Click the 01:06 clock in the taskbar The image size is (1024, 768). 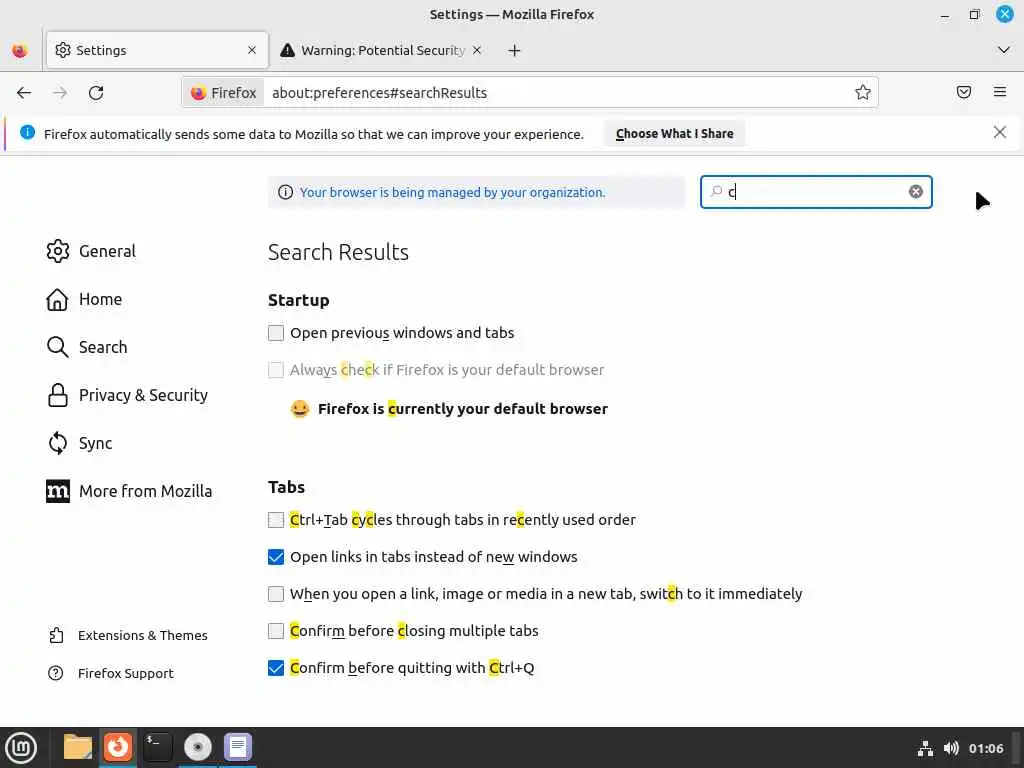[986, 748]
